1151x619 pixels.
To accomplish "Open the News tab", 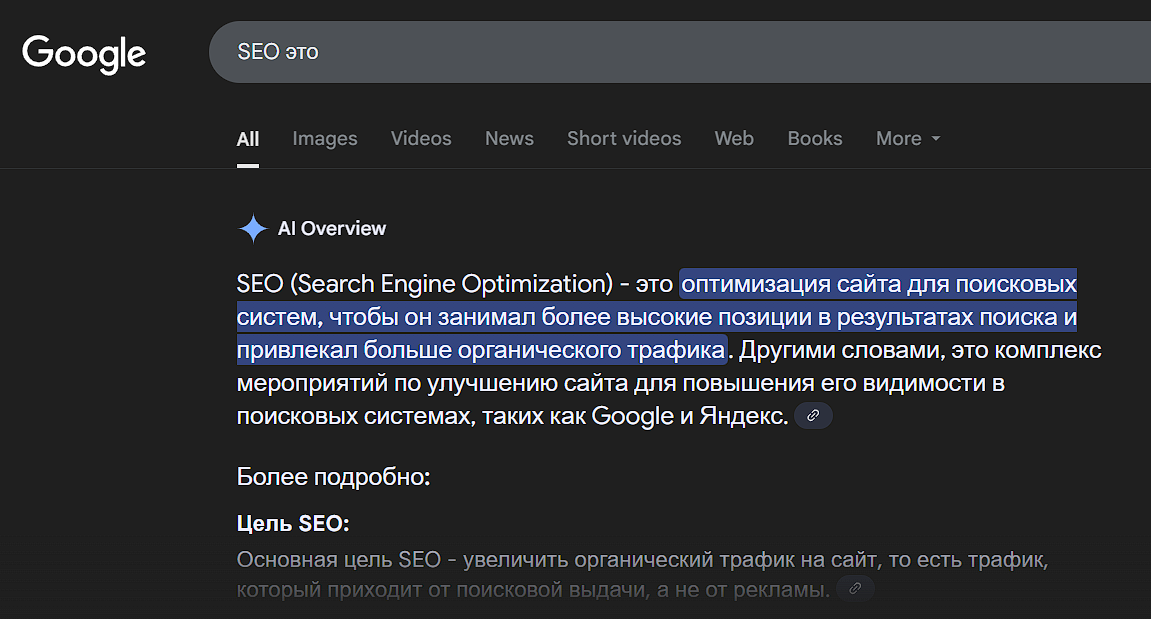I will [509, 138].
